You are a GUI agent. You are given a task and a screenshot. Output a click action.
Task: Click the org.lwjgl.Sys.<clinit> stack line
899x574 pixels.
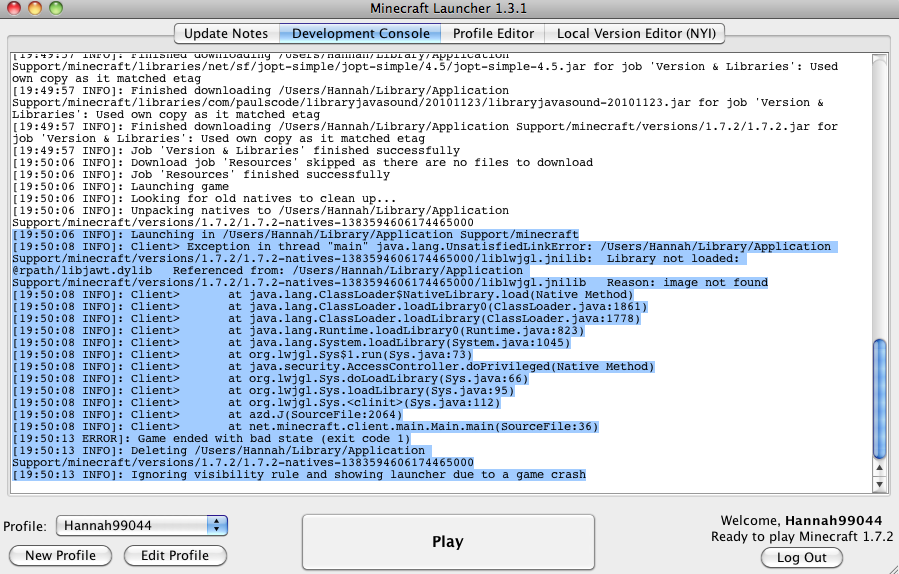pyautogui.click(x=257, y=403)
